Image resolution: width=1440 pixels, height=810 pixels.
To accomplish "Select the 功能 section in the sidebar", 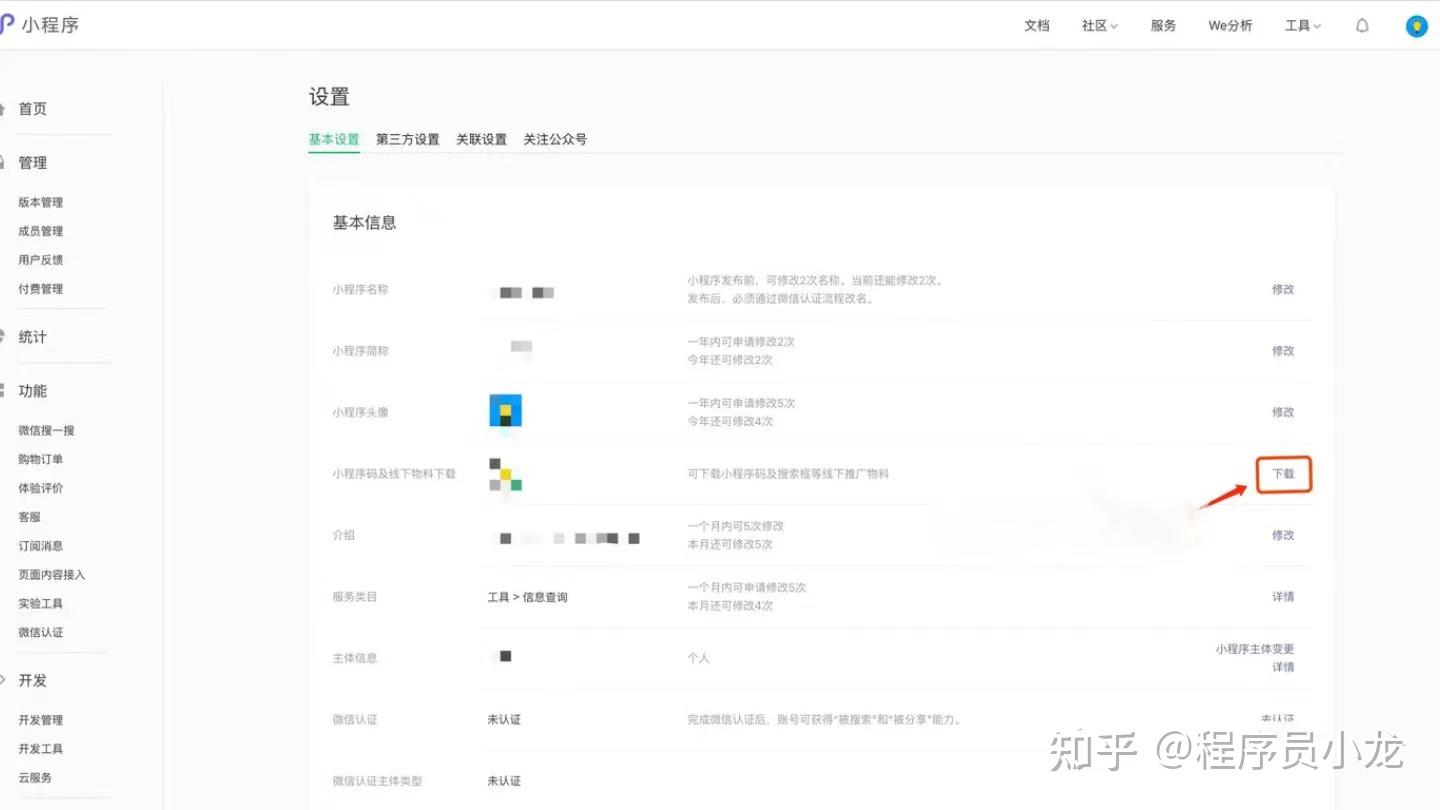I will point(32,391).
